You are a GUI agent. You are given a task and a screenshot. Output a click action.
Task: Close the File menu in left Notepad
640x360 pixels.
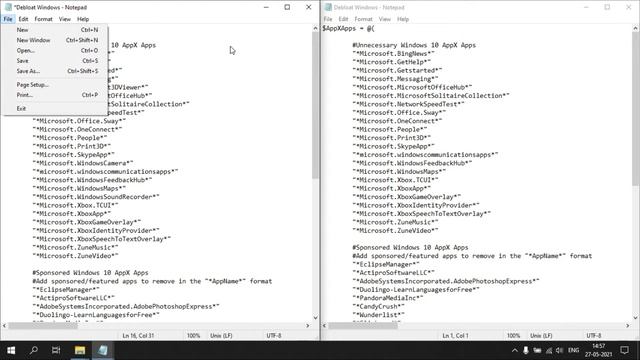coord(8,19)
